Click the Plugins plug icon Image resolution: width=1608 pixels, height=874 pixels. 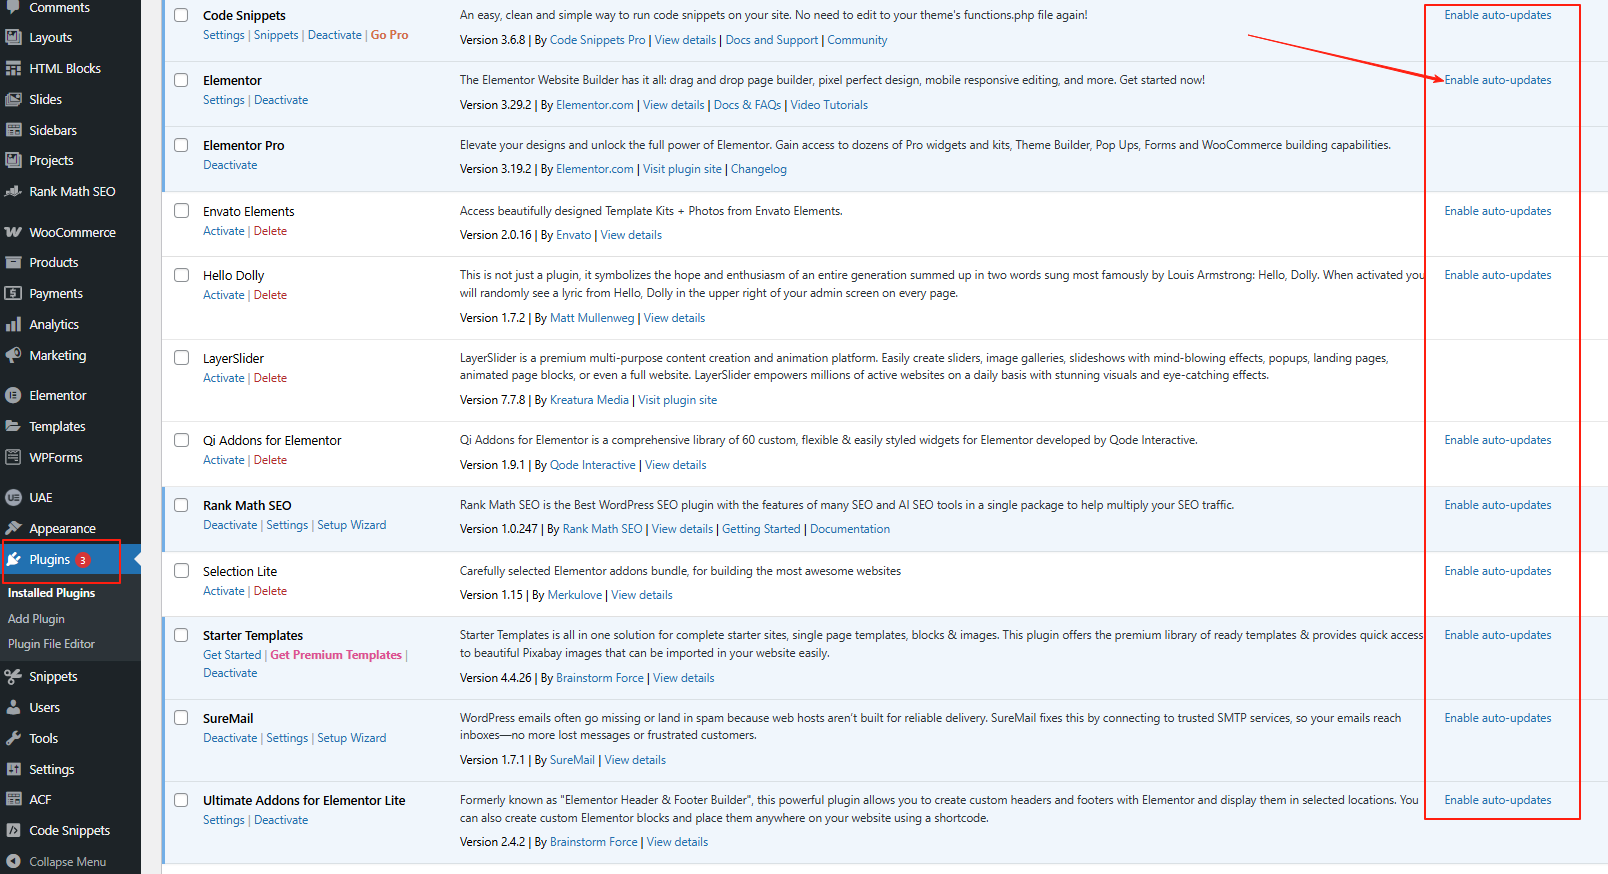click(x=13, y=559)
